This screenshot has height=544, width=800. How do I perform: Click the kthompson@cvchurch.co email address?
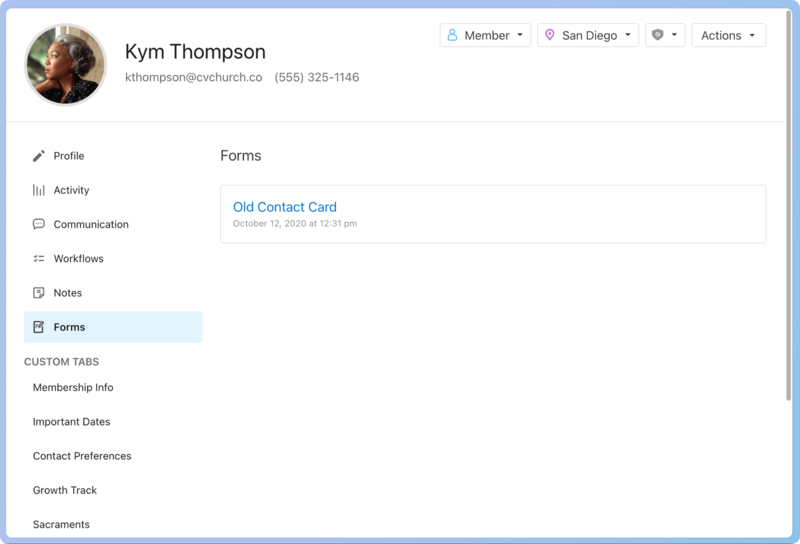(193, 77)
